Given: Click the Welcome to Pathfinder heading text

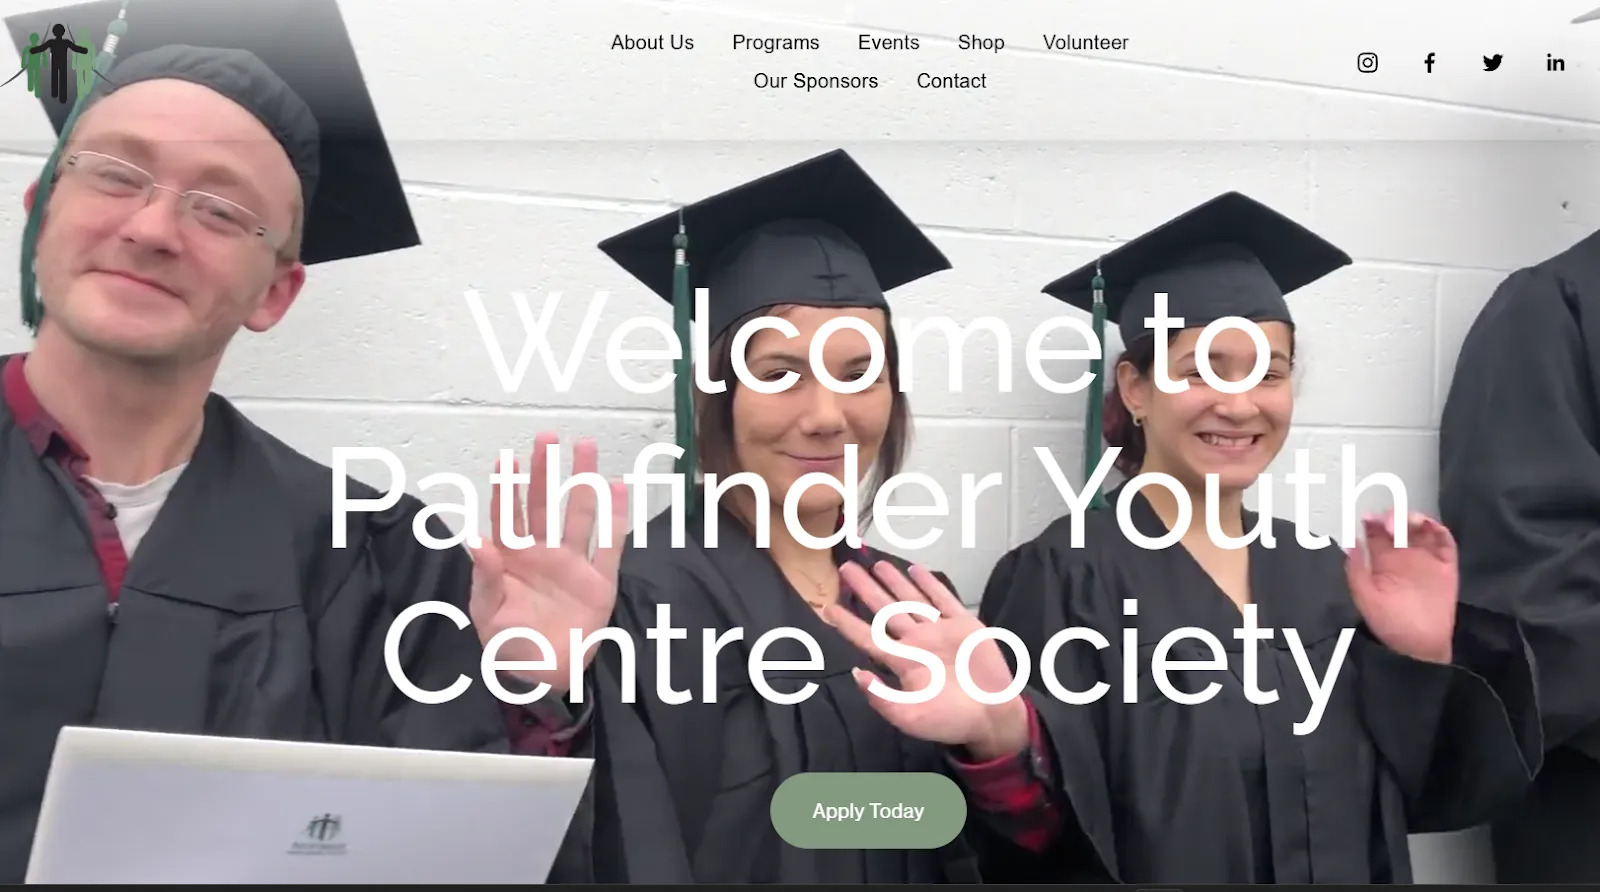Looking at the screenshot, I should [x=870, y=496].
